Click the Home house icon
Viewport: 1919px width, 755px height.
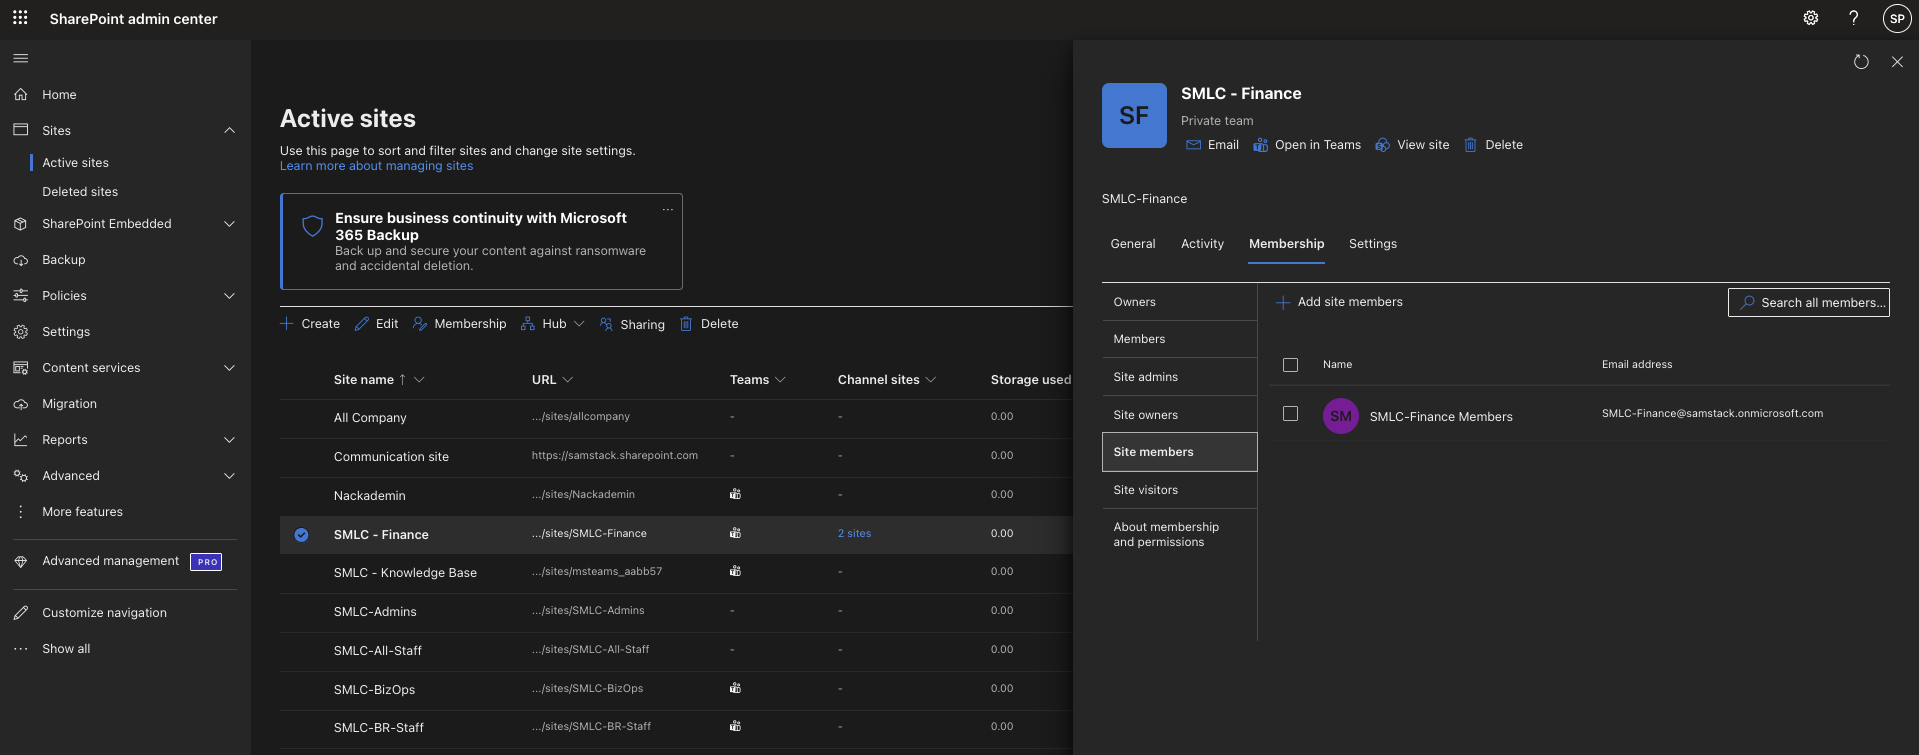click(x=20, y=94)
